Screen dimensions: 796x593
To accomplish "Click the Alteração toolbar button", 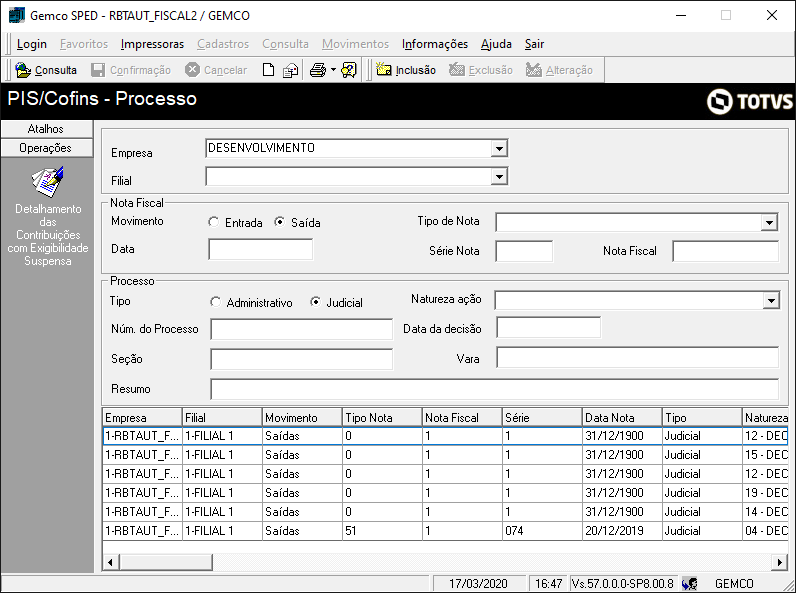I will click(559, 70).
